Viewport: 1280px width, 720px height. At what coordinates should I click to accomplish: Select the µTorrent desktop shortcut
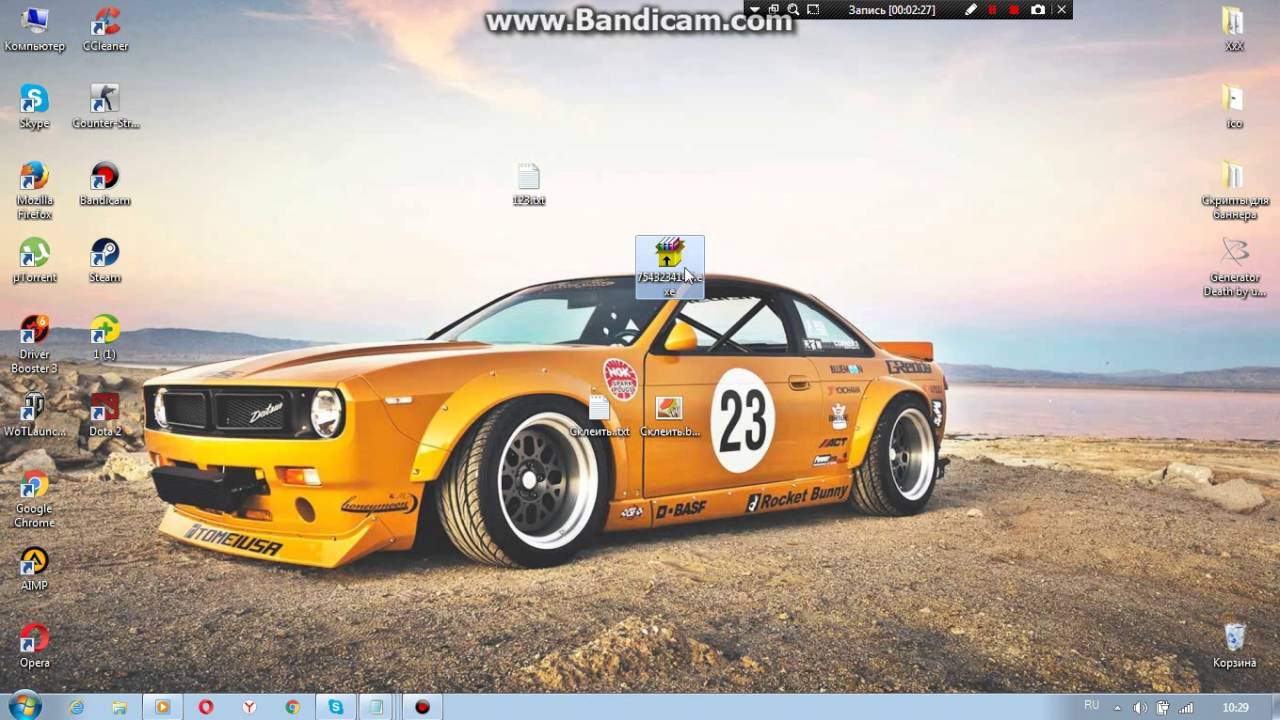[34, 261]
